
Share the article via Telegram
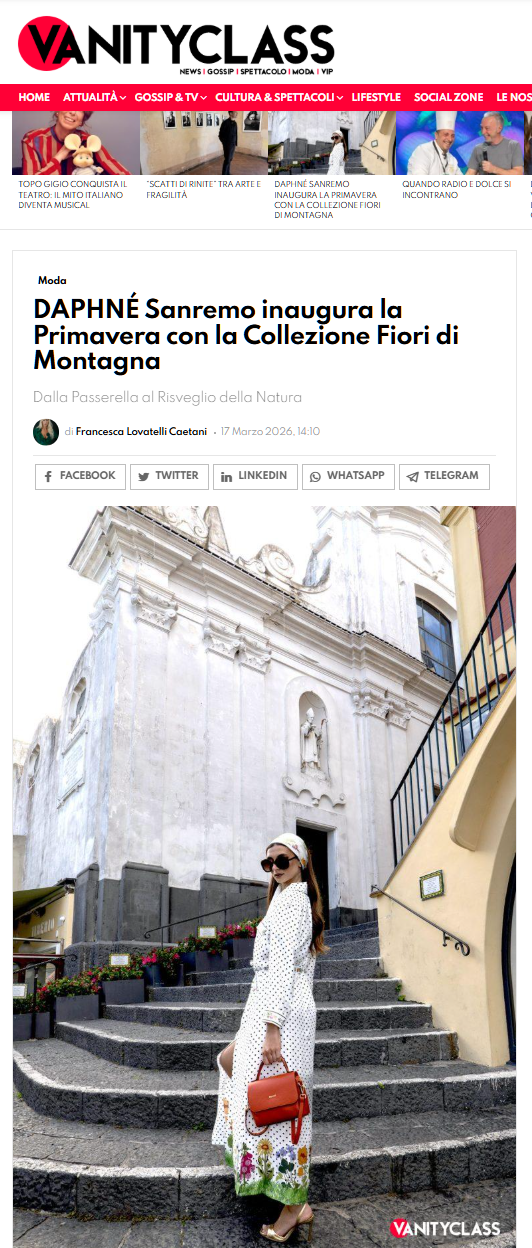coord(444,476)
